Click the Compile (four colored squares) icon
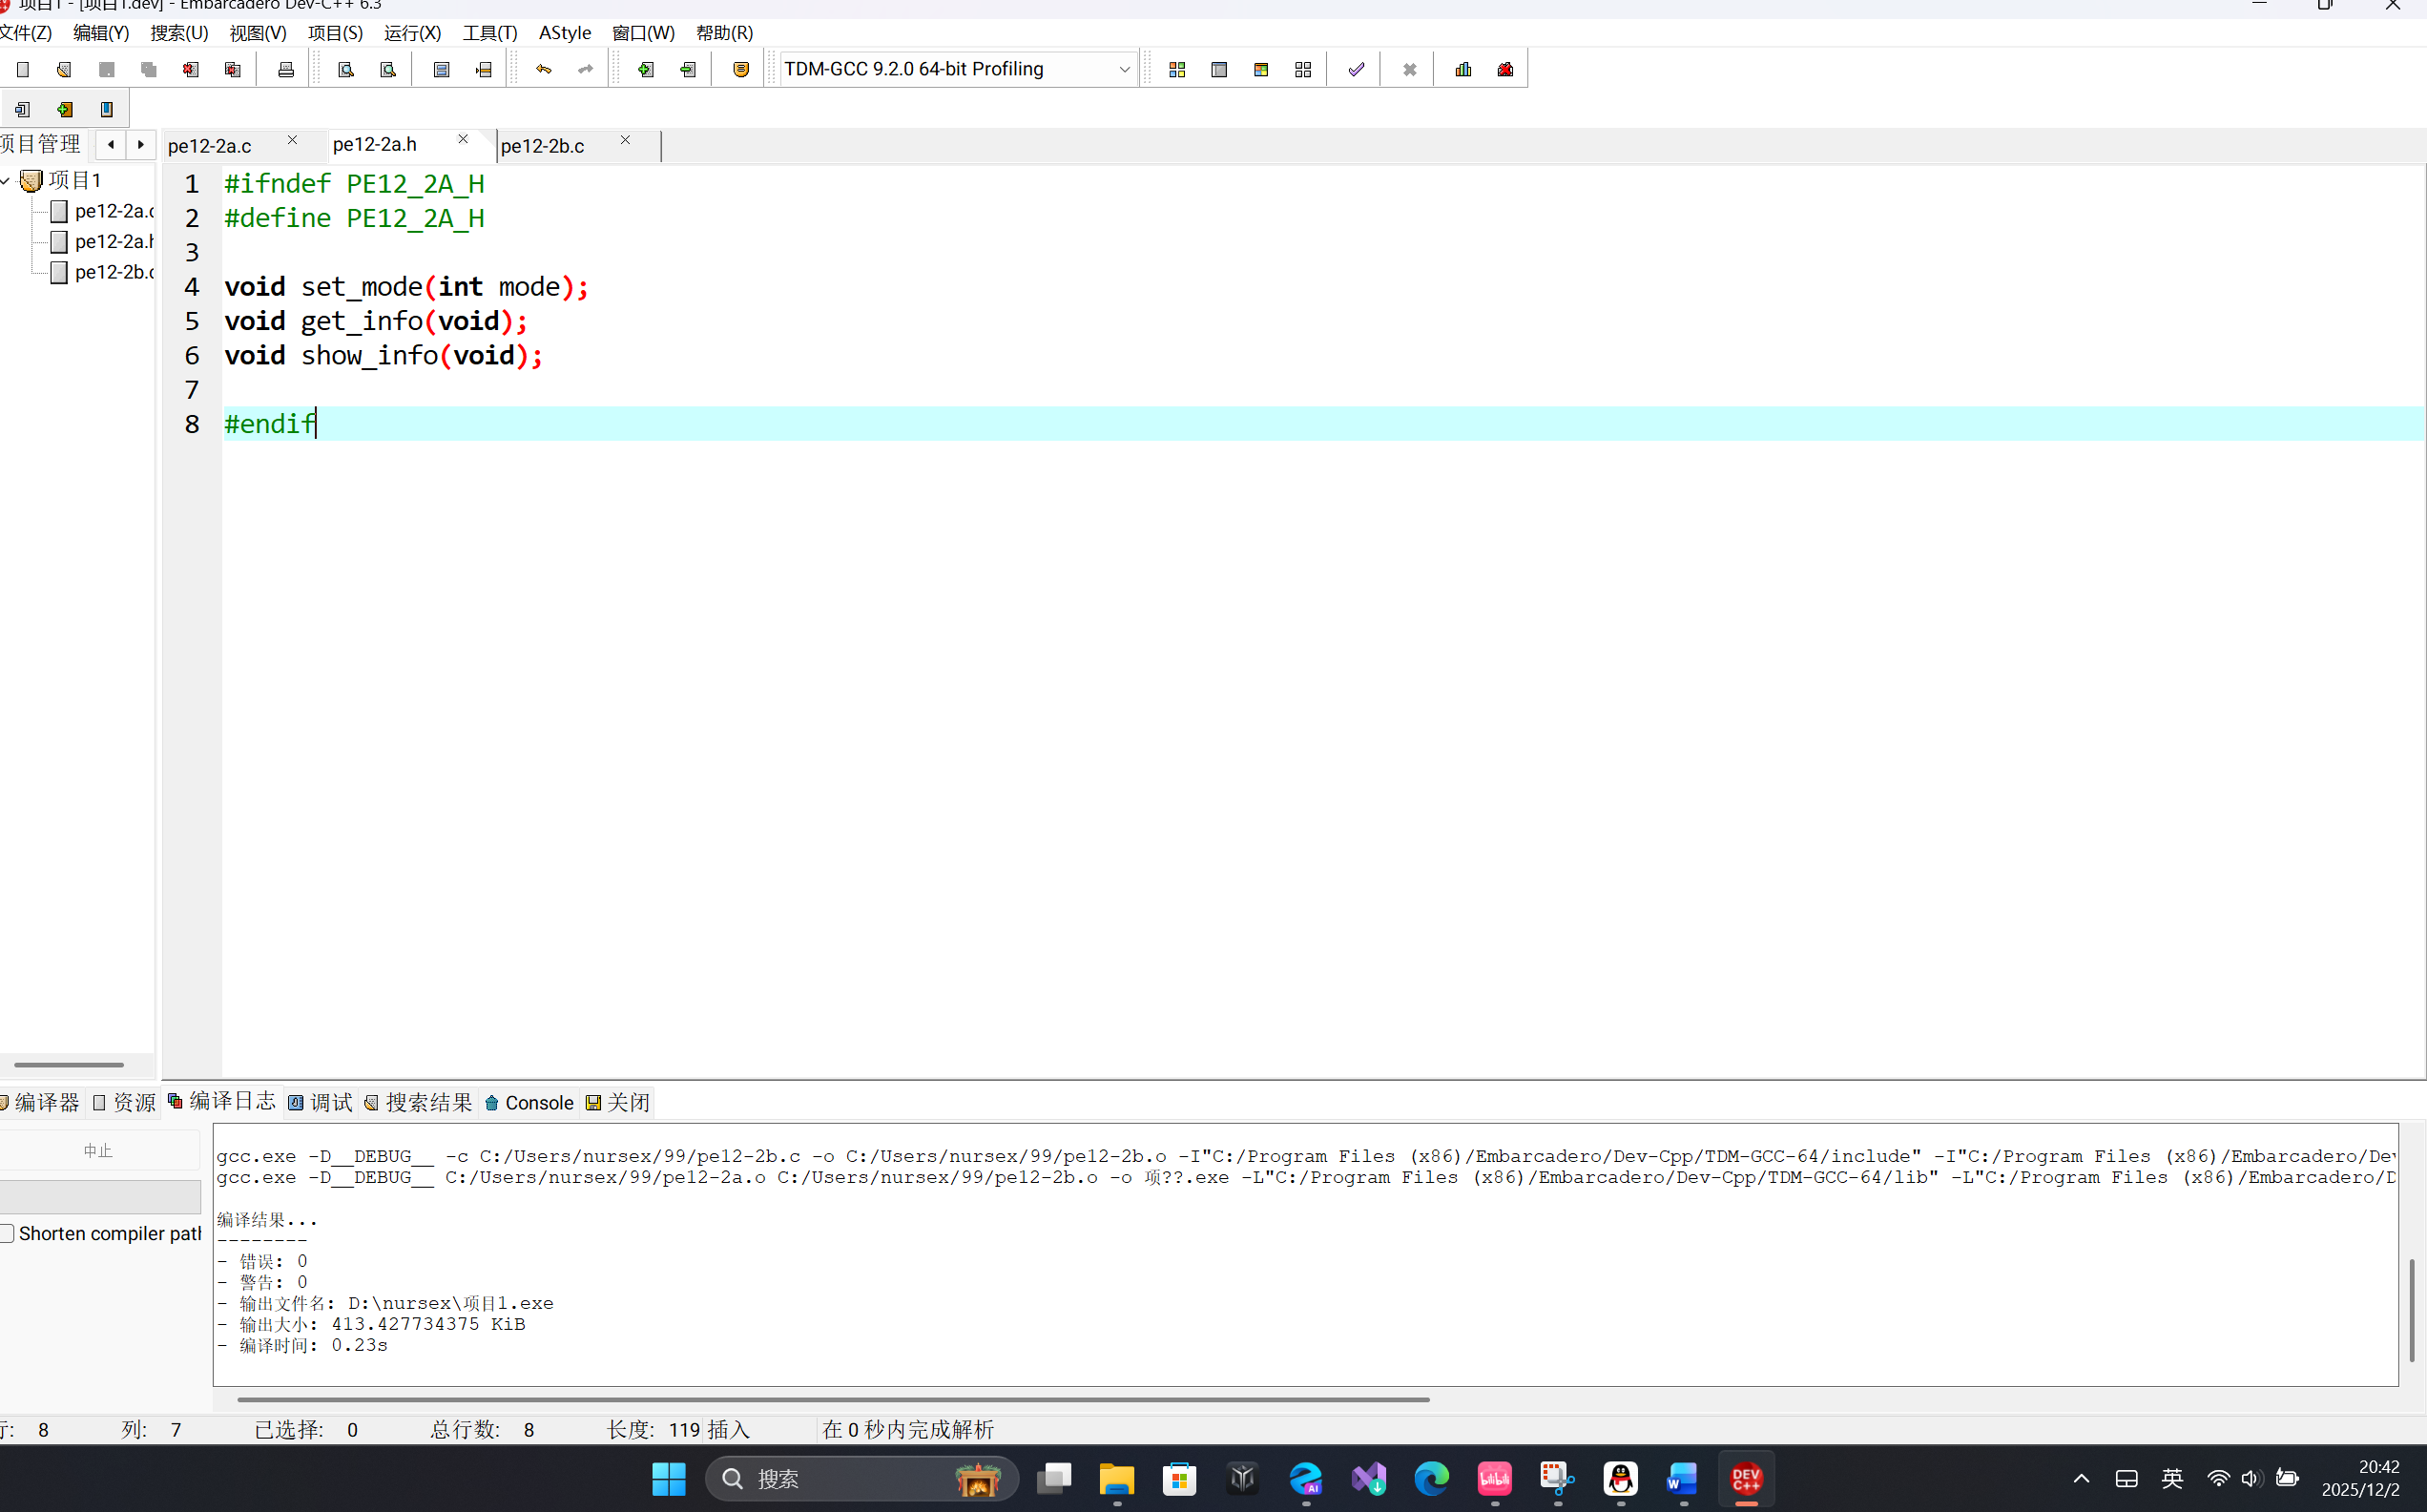This screenshot has height=1512, width=2427. (x=1177, y=69)
